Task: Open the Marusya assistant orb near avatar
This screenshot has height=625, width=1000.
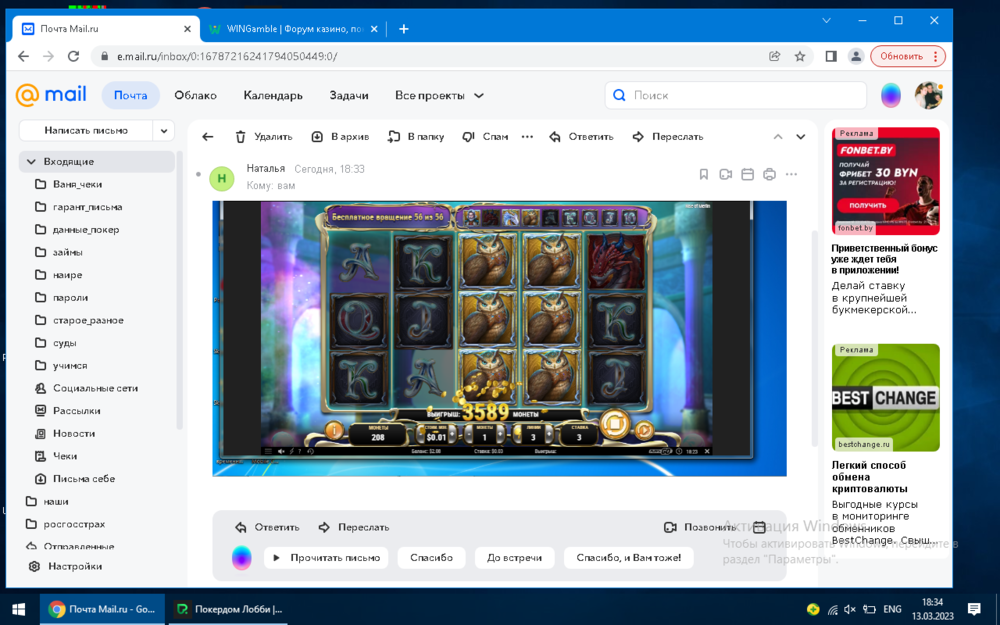Action: pyautogui.click(x=890, y=96)
